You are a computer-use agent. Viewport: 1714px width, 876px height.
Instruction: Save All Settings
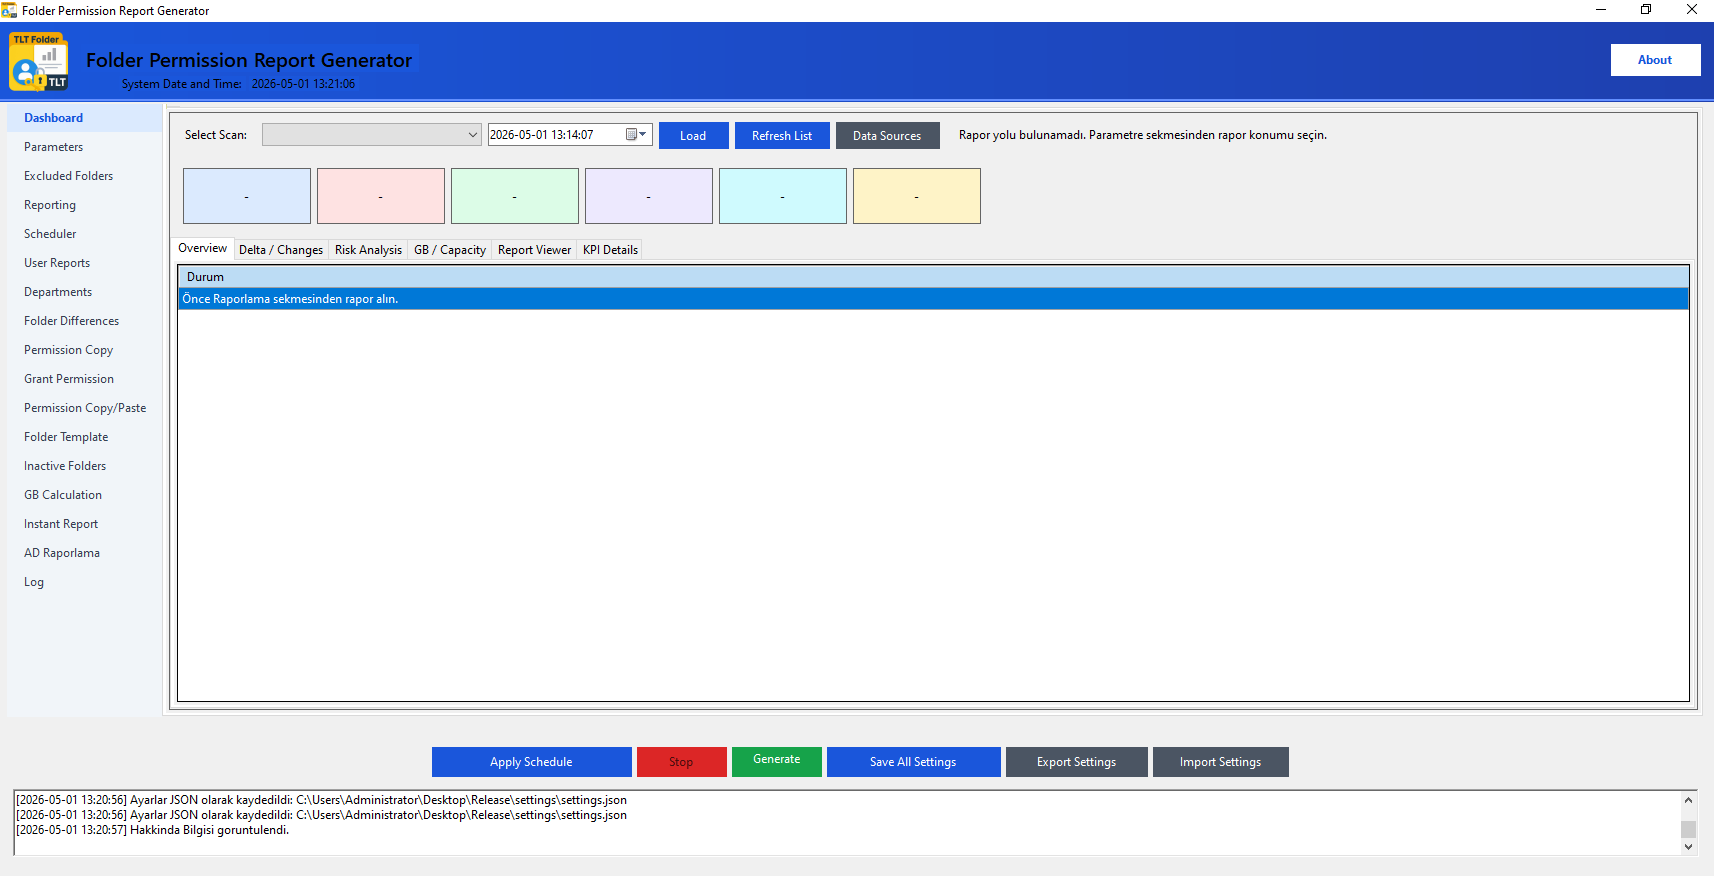pos(913,762)
